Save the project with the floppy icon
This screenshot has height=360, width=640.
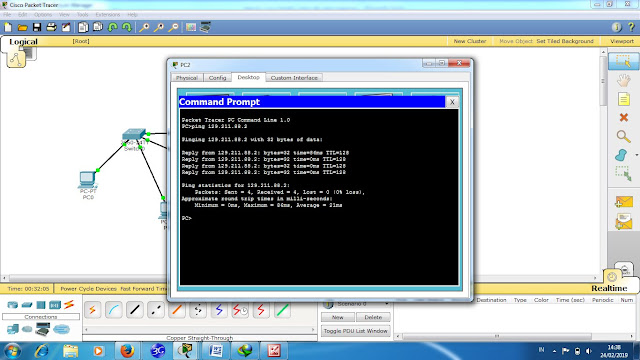(x=37, y=27)
